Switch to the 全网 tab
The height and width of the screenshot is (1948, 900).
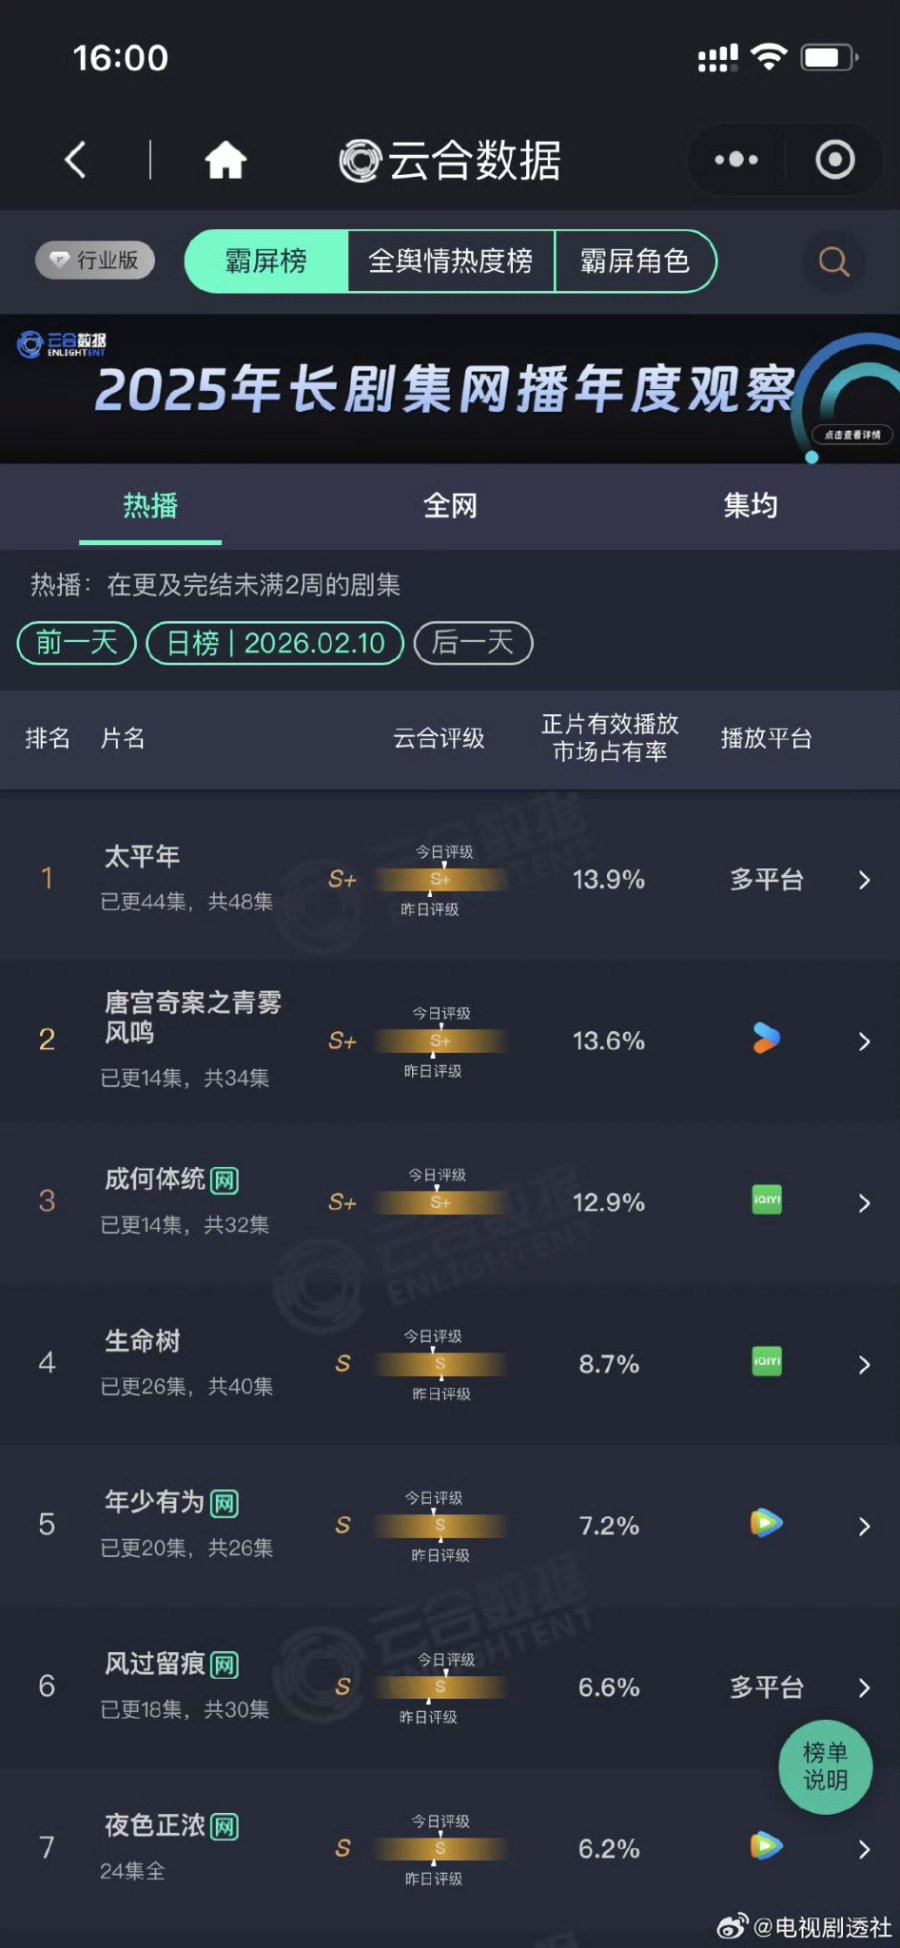(450, 506)
